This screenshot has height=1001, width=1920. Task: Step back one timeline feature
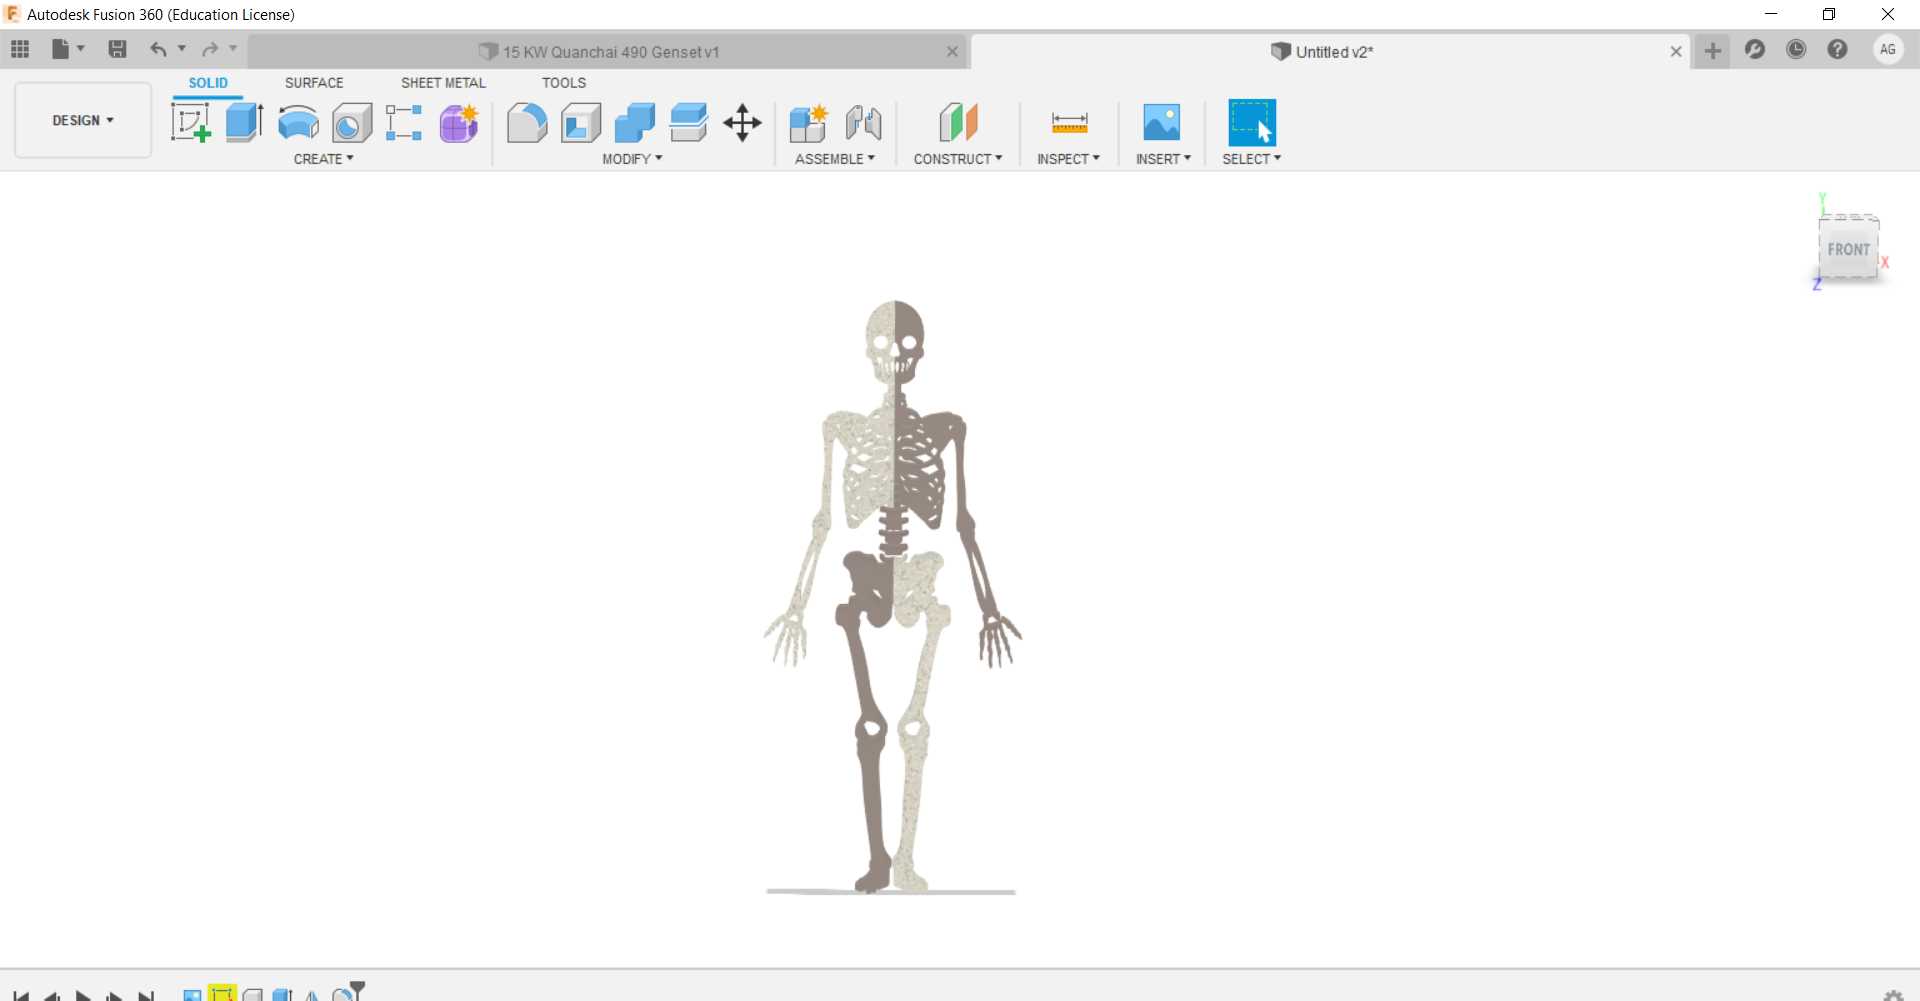[x=51, y=996]
